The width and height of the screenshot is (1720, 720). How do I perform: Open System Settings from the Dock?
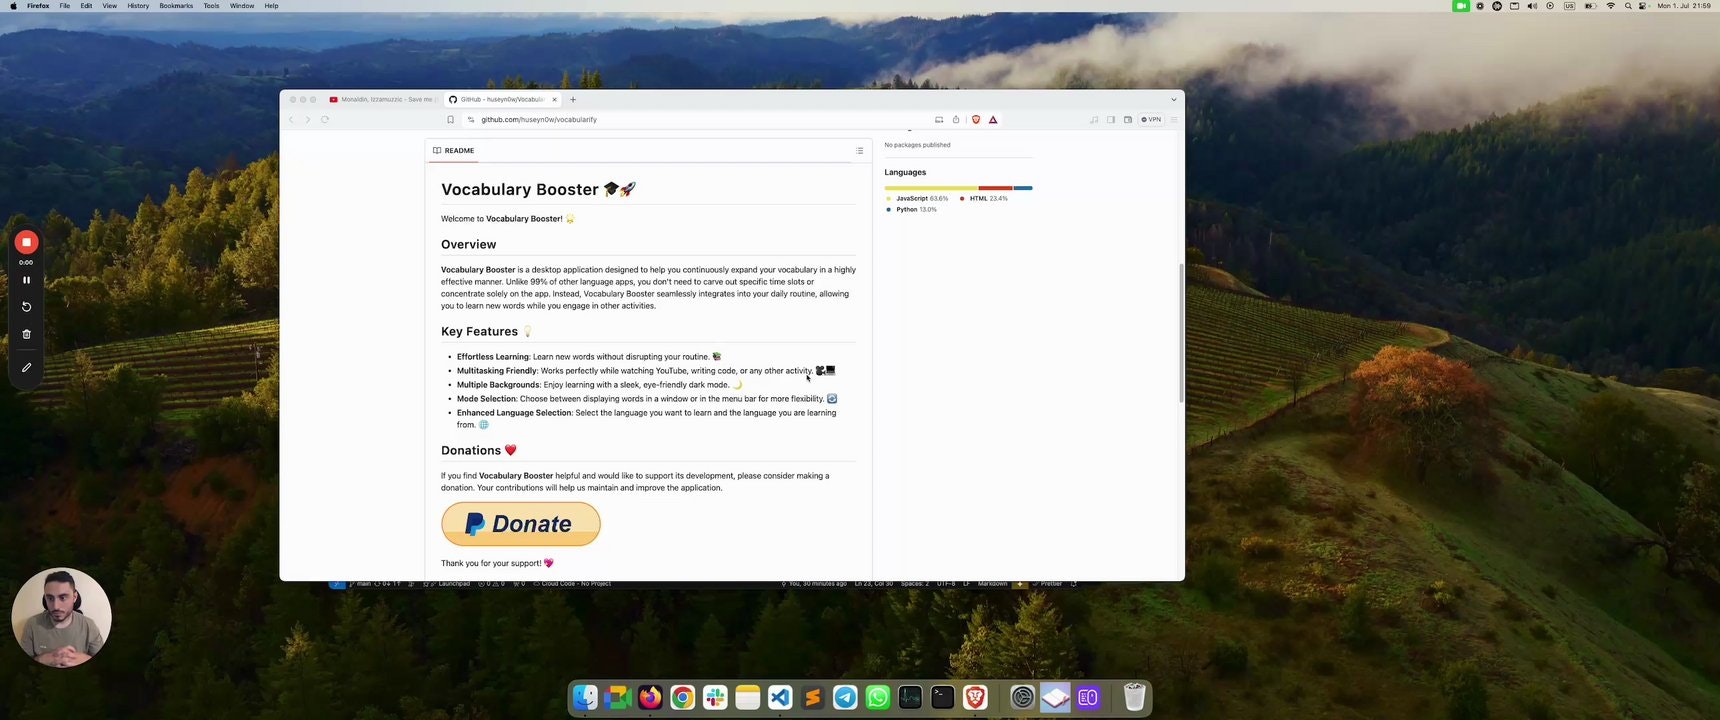coord(1022,697)
